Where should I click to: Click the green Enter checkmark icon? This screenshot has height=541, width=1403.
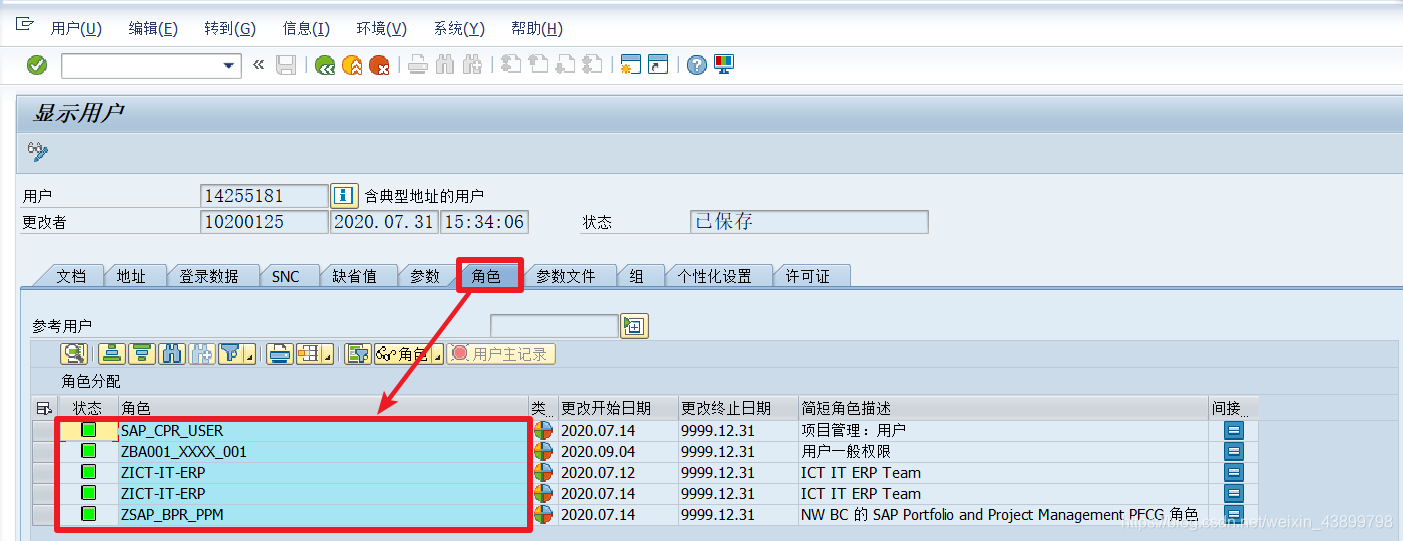tap(37, 65)
